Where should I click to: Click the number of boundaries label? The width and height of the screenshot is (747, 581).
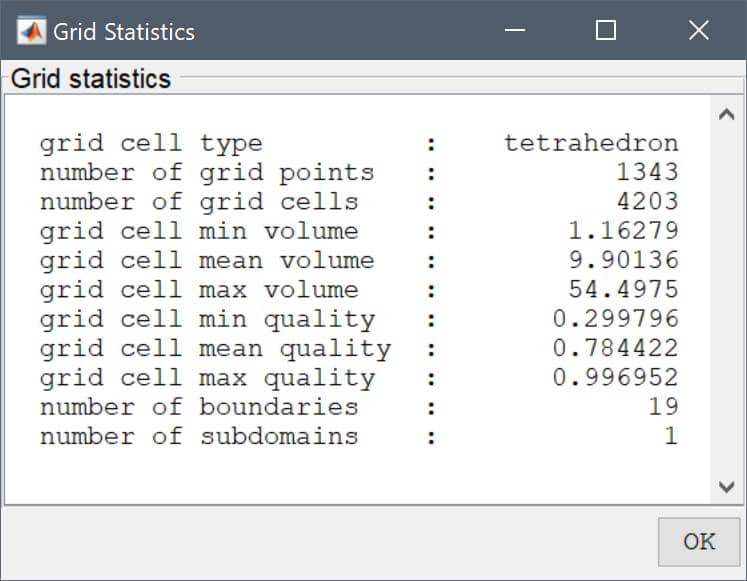[199, 407]
